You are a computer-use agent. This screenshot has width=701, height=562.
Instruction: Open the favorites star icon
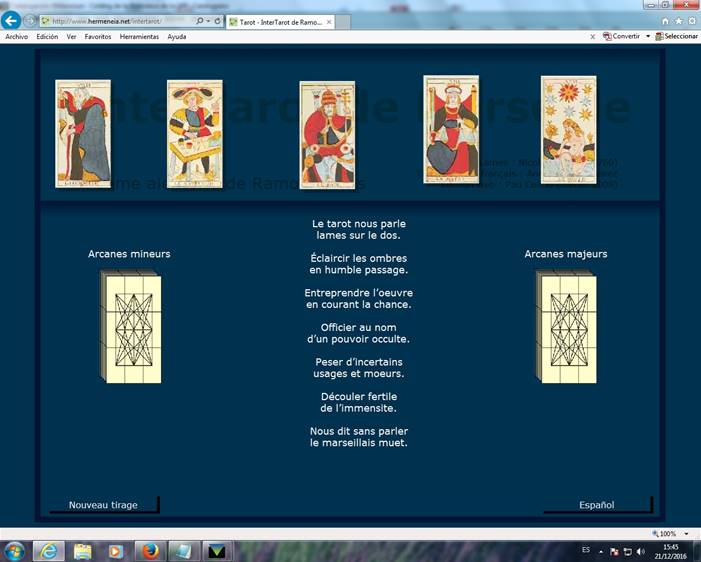[679, 20]
